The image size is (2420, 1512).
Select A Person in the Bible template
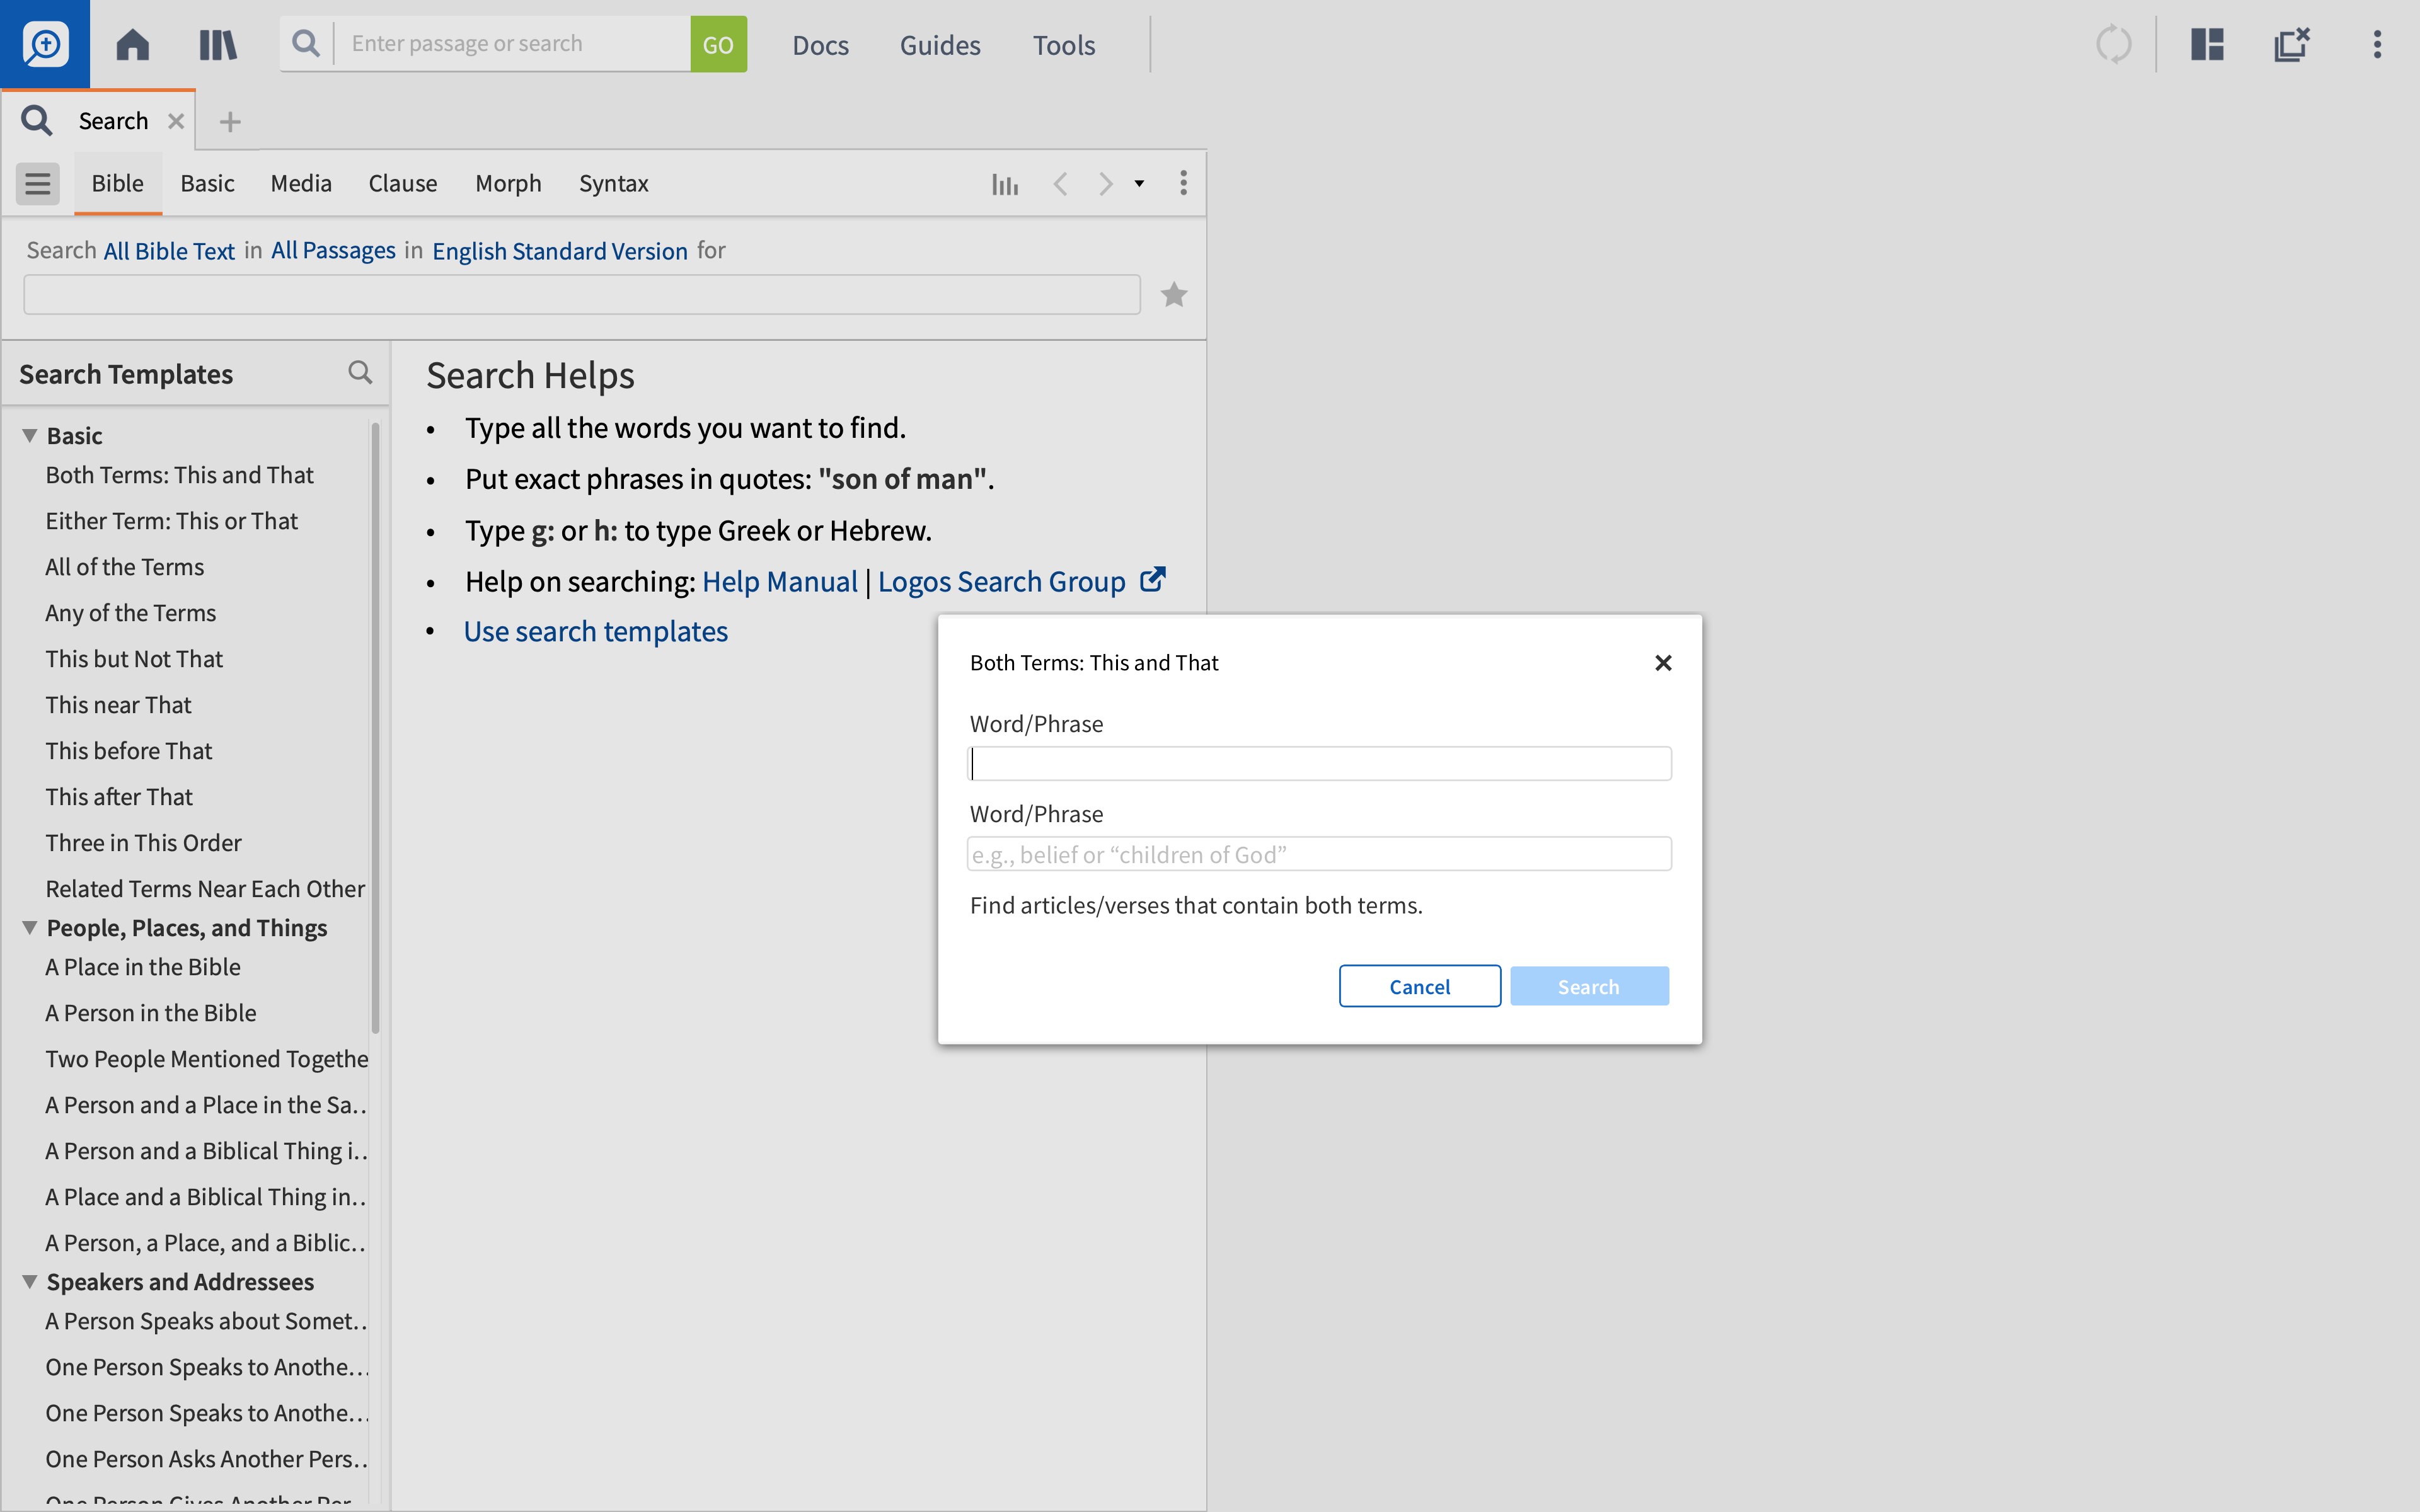(x=151, y=1013)
